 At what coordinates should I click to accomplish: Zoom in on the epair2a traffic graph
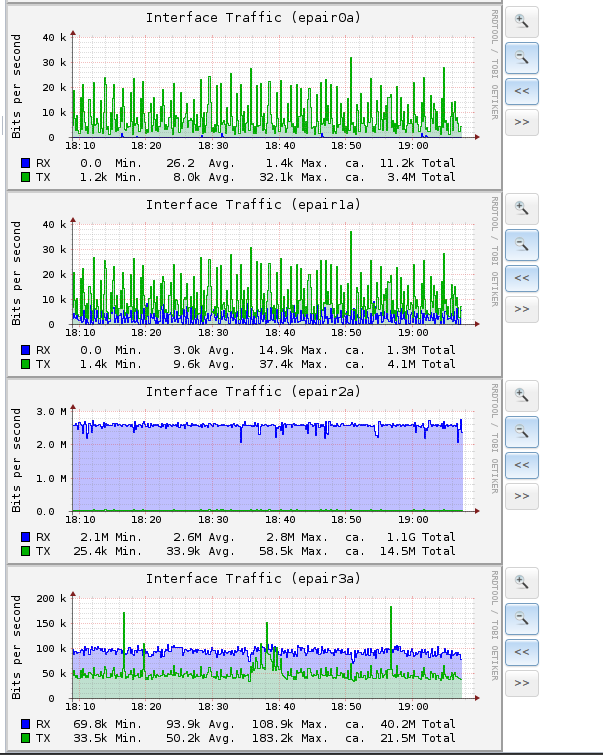pyautogui.click(x=521, y=395)
